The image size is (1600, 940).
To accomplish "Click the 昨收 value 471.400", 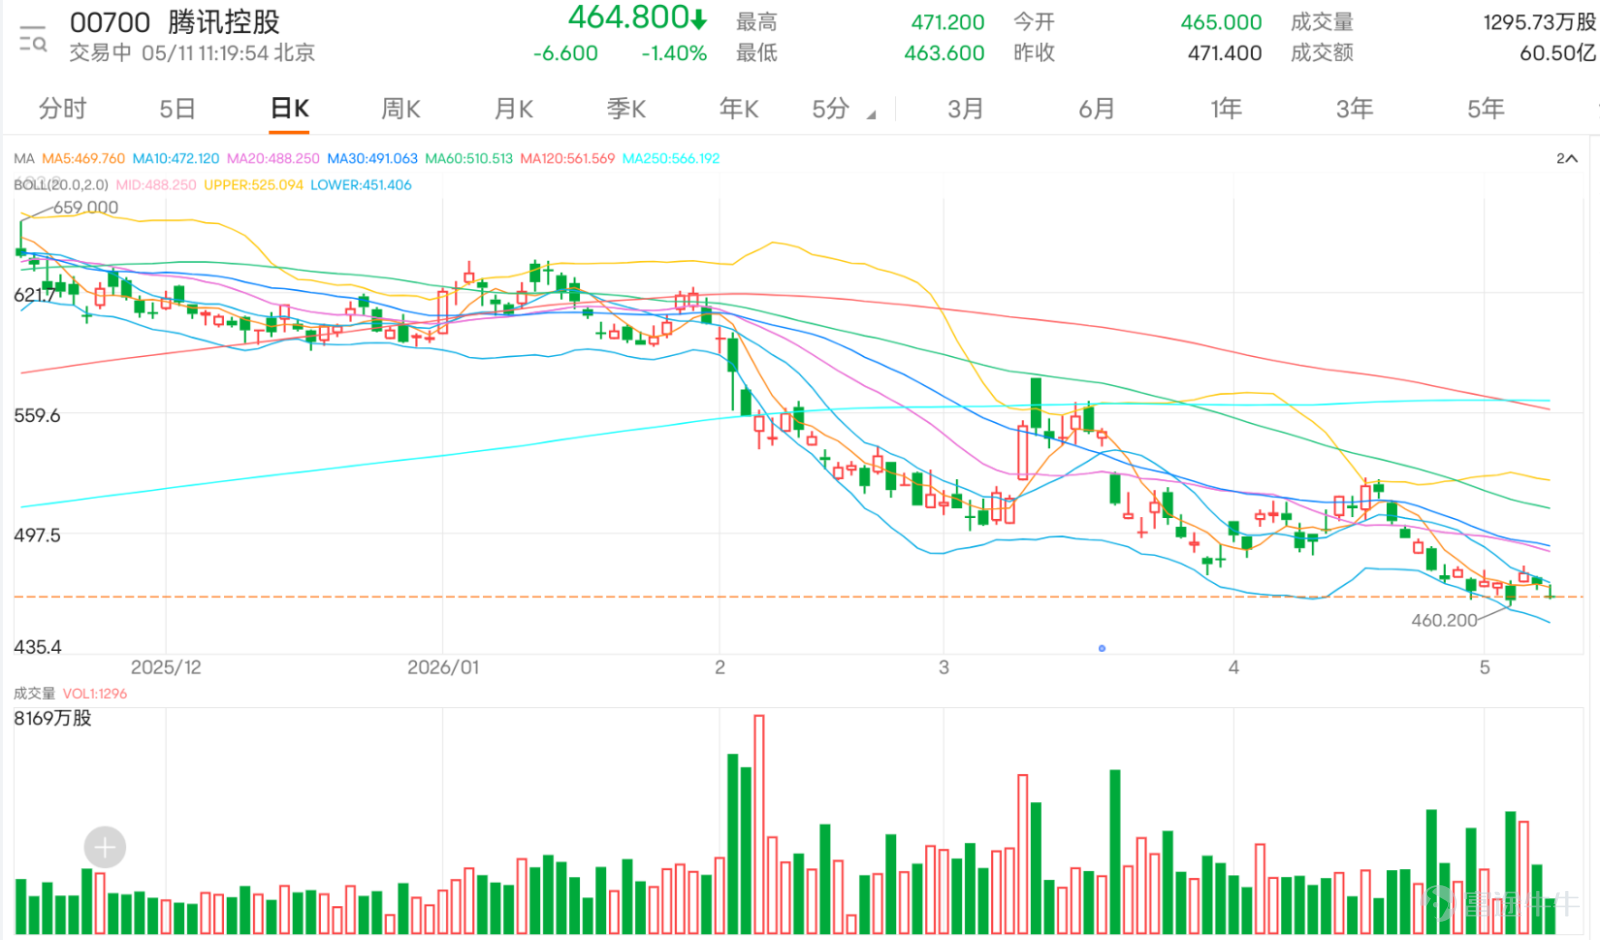I will [1225, 53].
